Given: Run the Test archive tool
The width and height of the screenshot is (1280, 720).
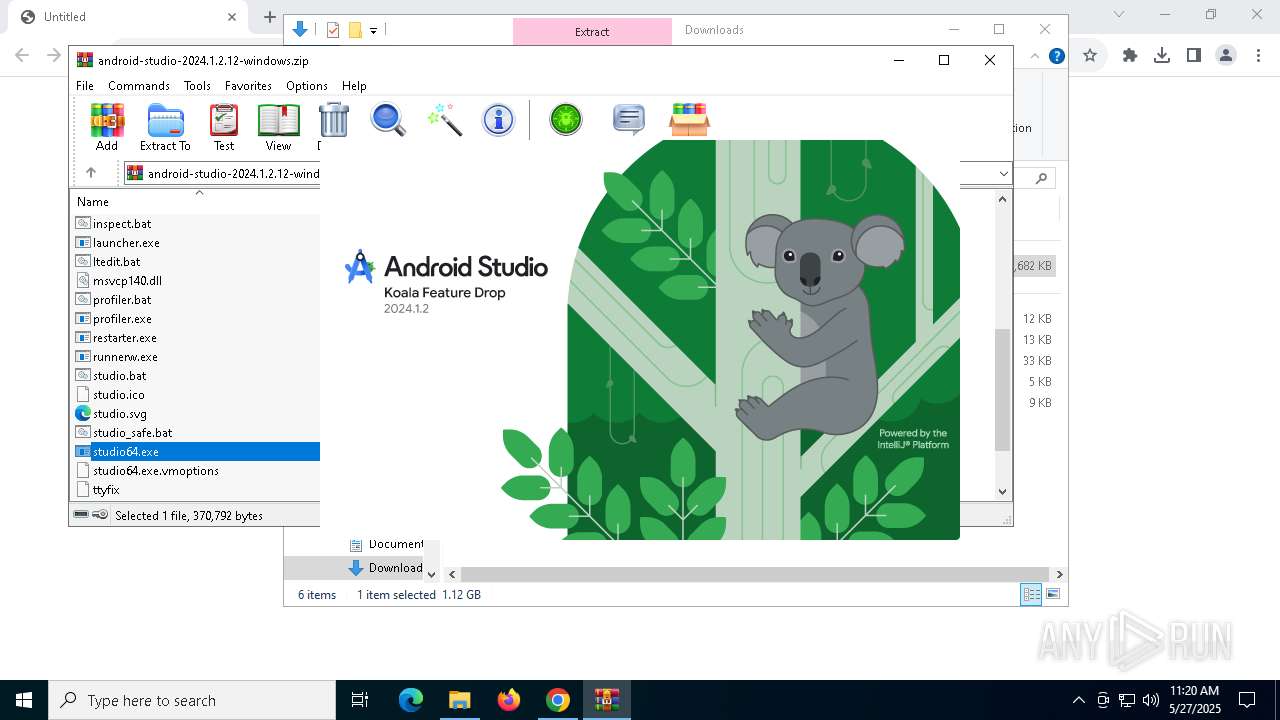Looking at the screenshot, I should [224, 128].
